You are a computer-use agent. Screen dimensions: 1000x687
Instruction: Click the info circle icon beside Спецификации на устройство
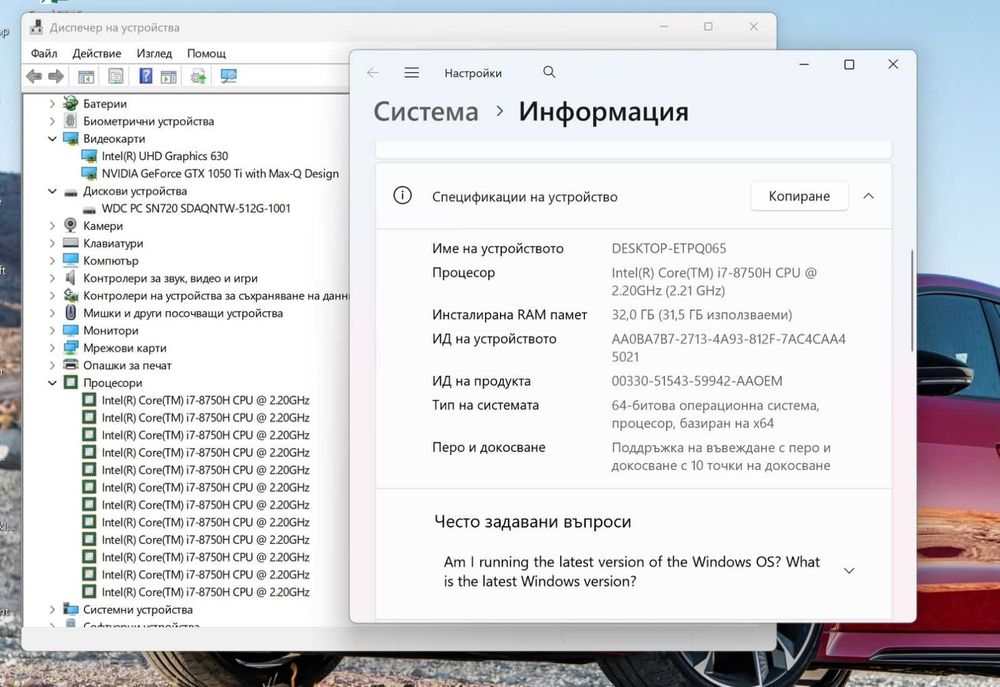click(402, 195)
